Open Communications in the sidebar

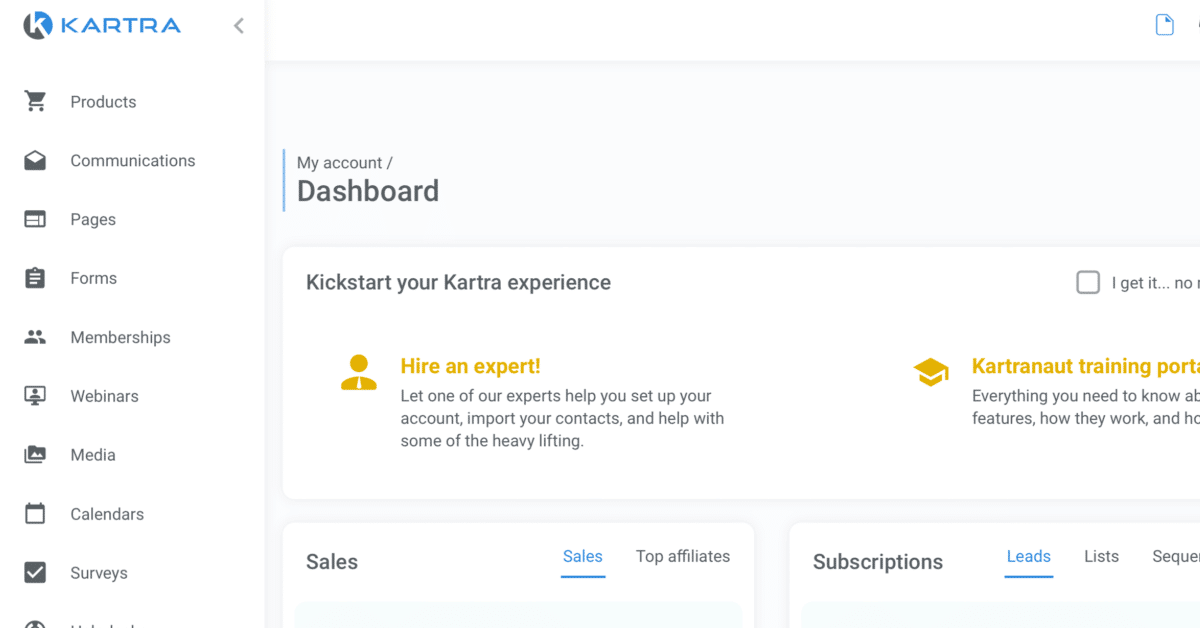point(133,161)
